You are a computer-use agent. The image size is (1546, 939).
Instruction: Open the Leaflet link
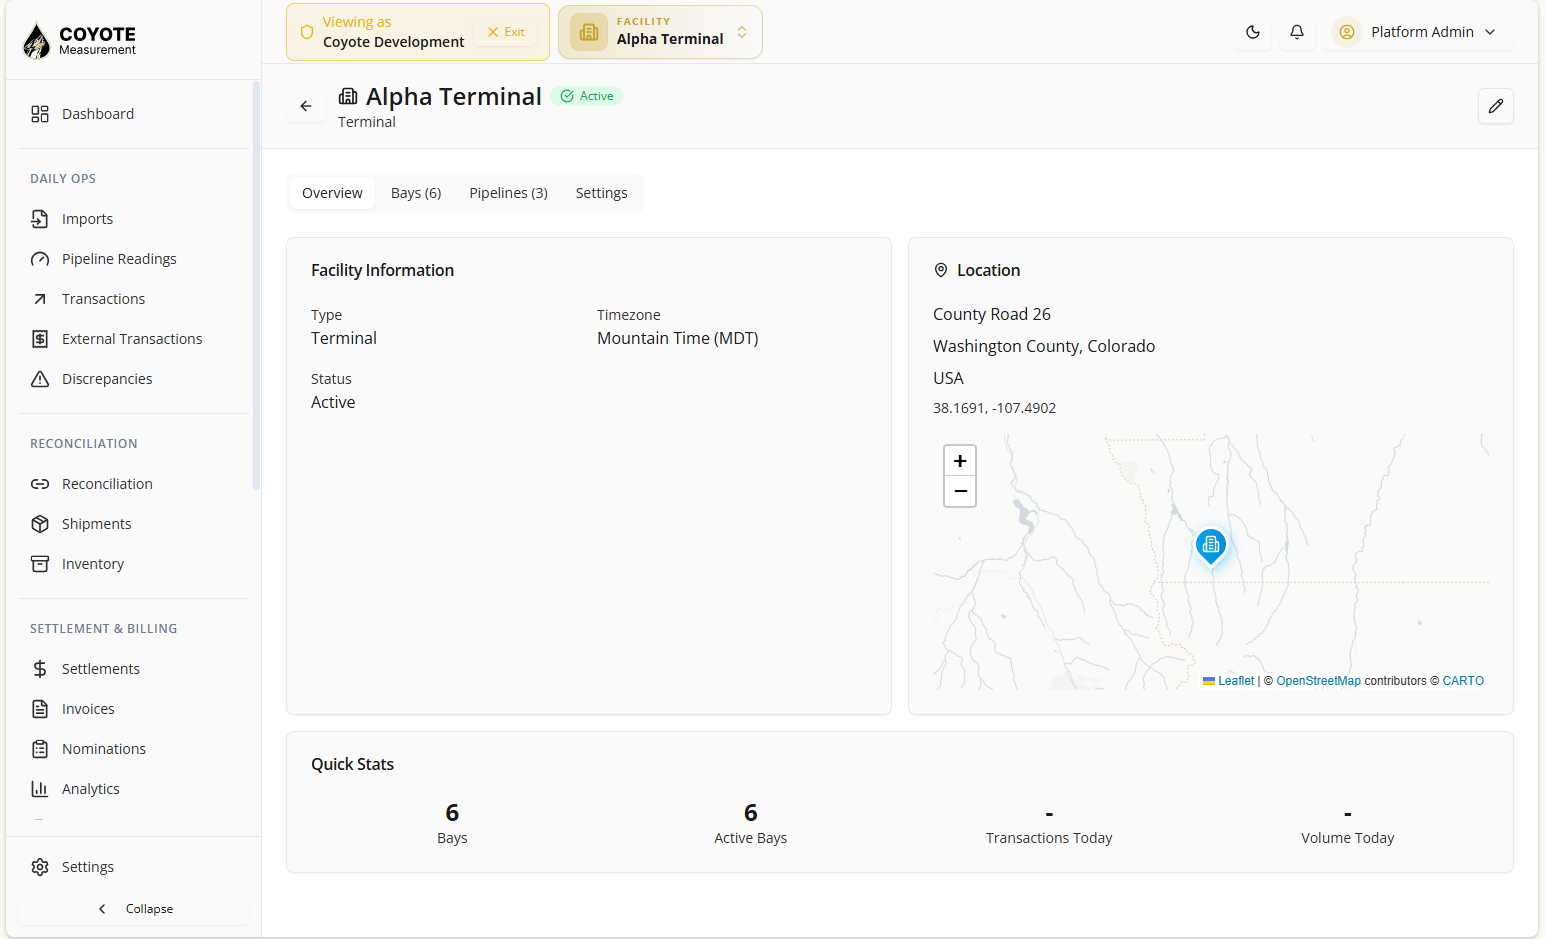(1236, 681)
